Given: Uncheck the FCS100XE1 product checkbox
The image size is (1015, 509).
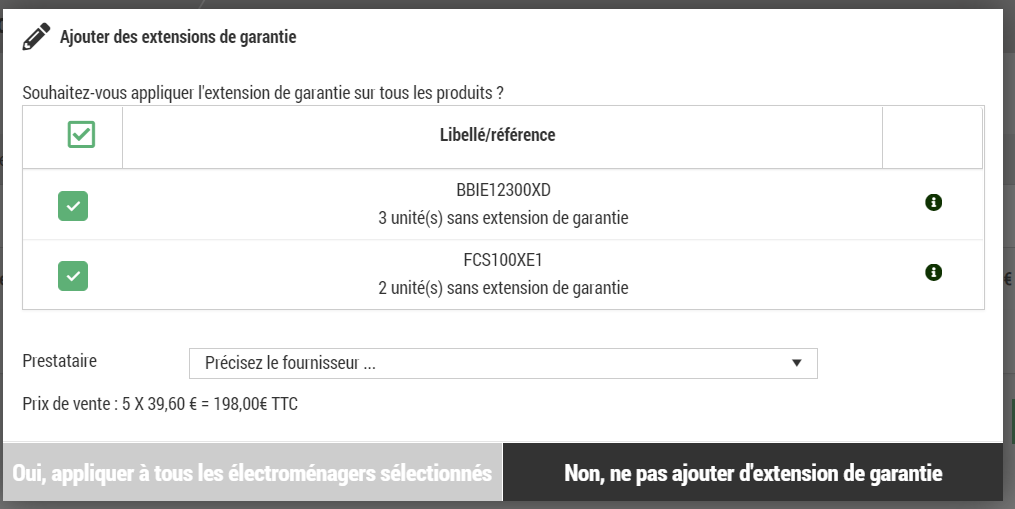Looking at the screenshot, I should pos(73,275).
